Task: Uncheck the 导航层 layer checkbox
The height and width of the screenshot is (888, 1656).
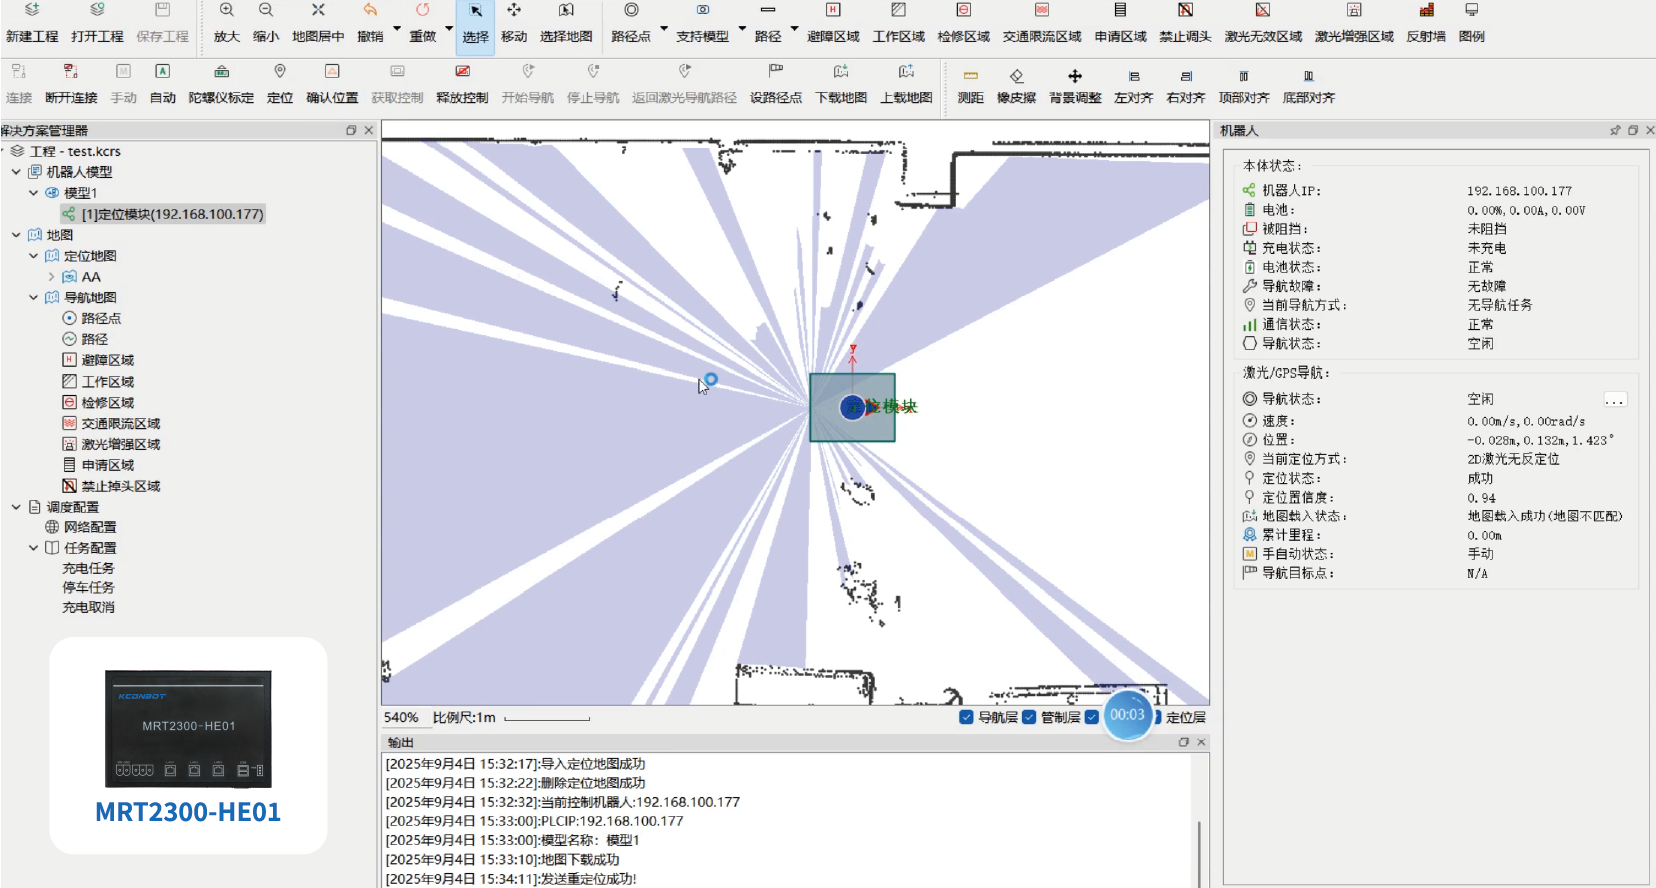Action: click(966, 717)
